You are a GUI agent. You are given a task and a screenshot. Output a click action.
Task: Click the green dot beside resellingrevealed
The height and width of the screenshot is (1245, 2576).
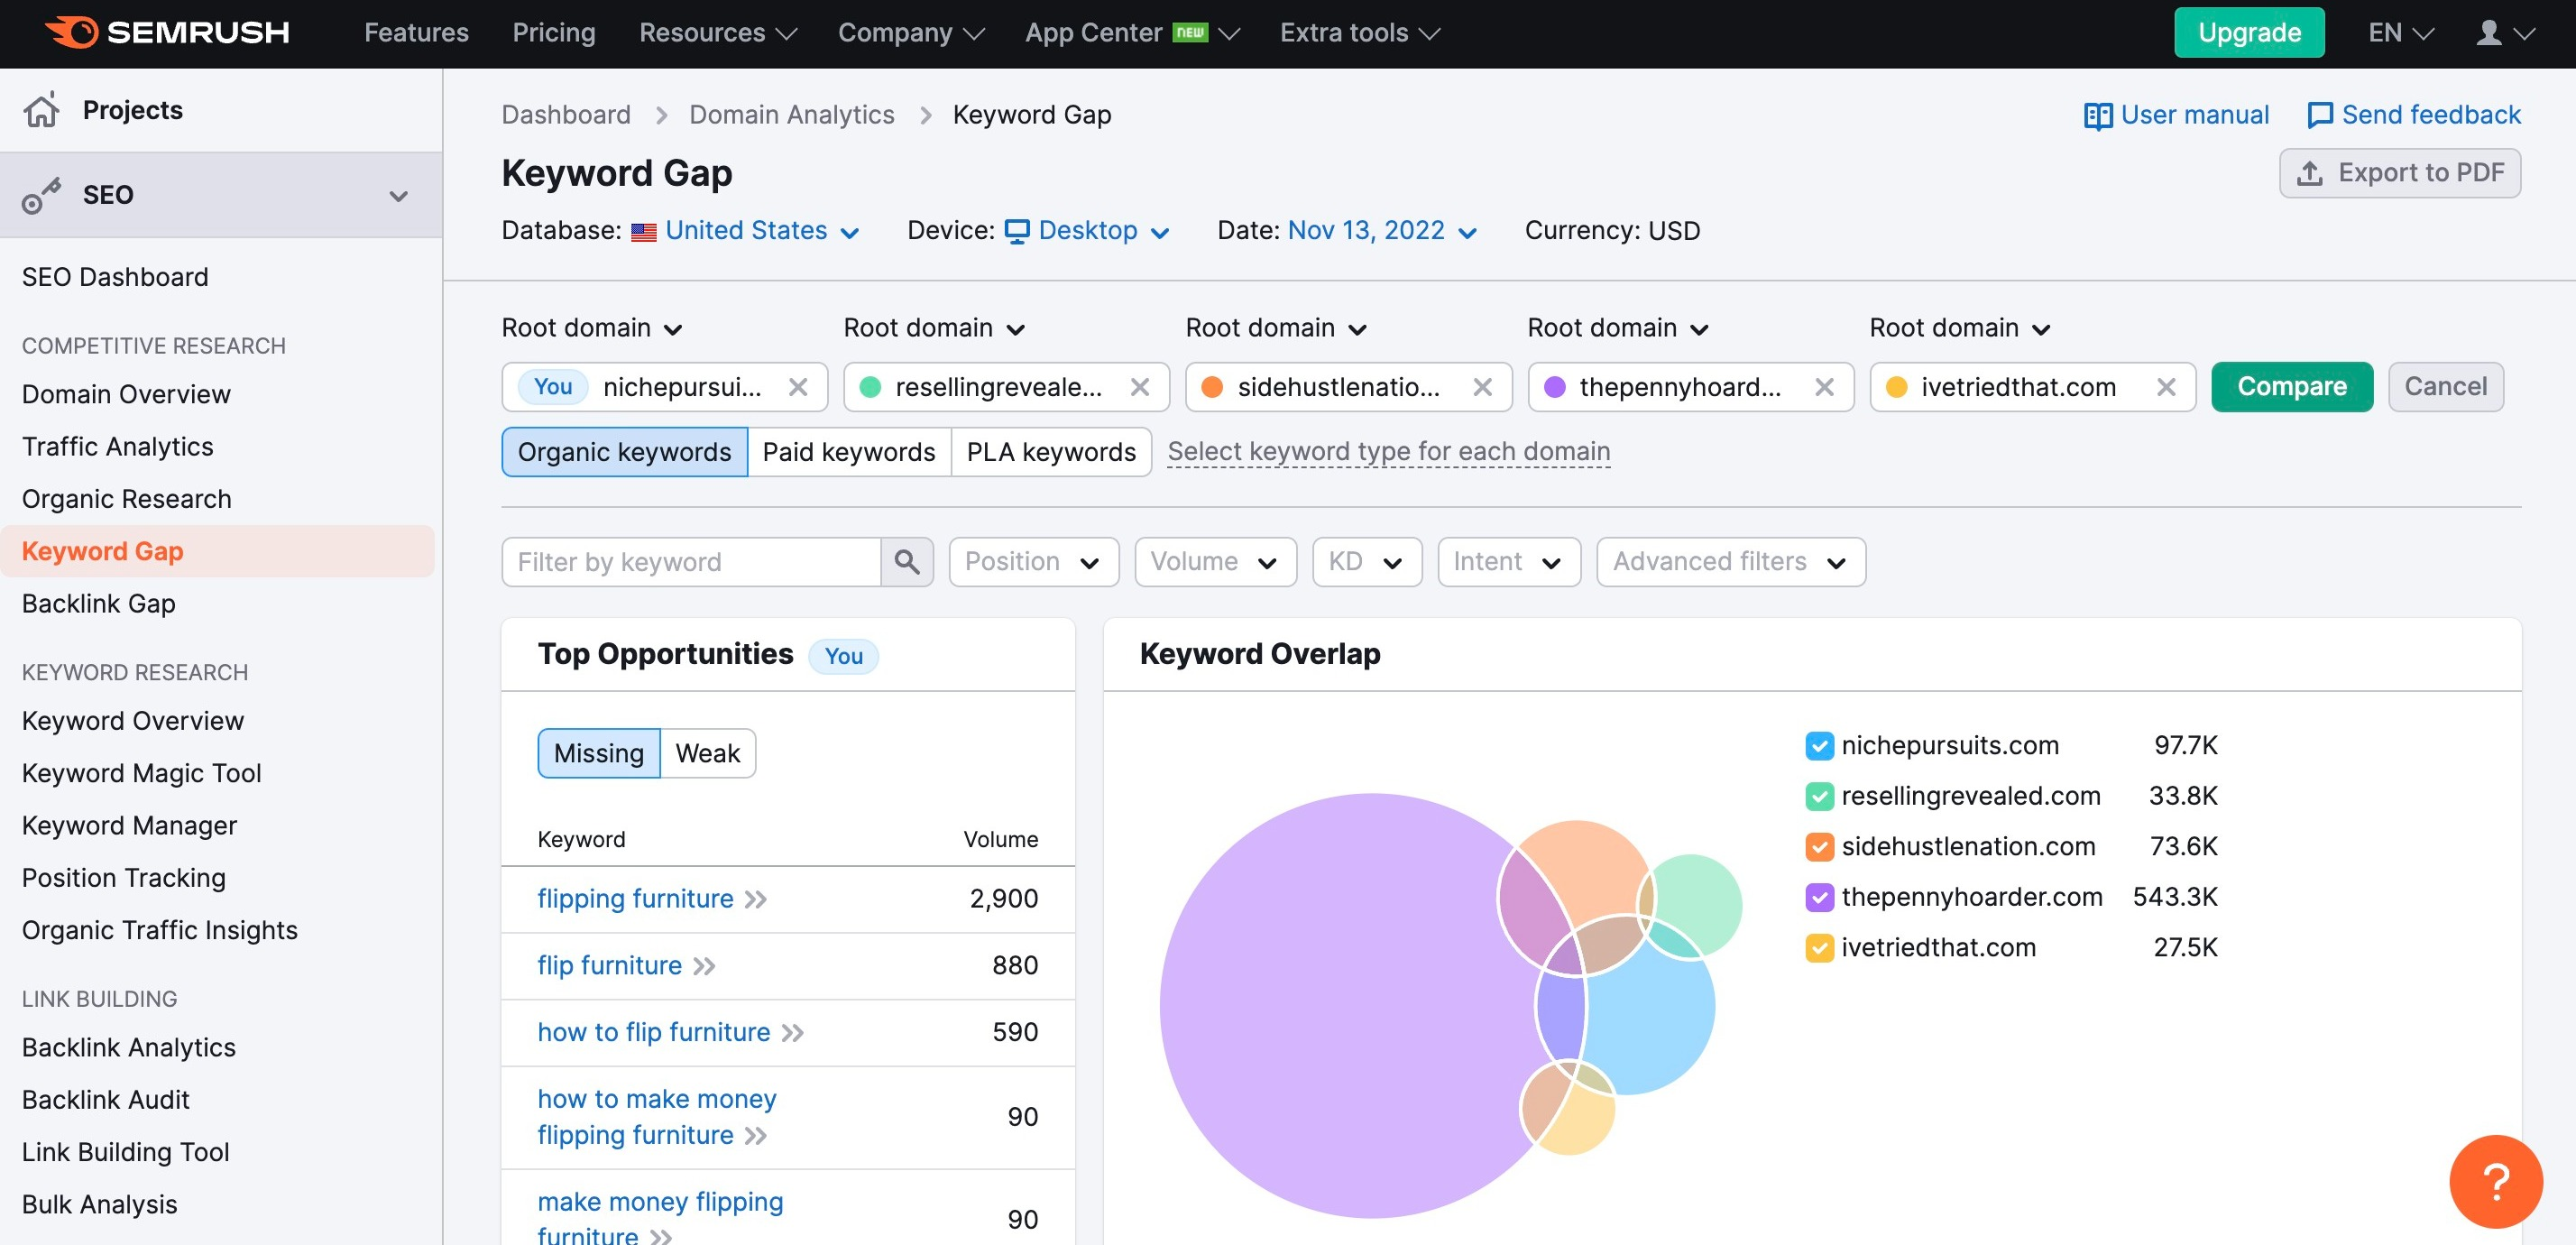tap(870, 387)
